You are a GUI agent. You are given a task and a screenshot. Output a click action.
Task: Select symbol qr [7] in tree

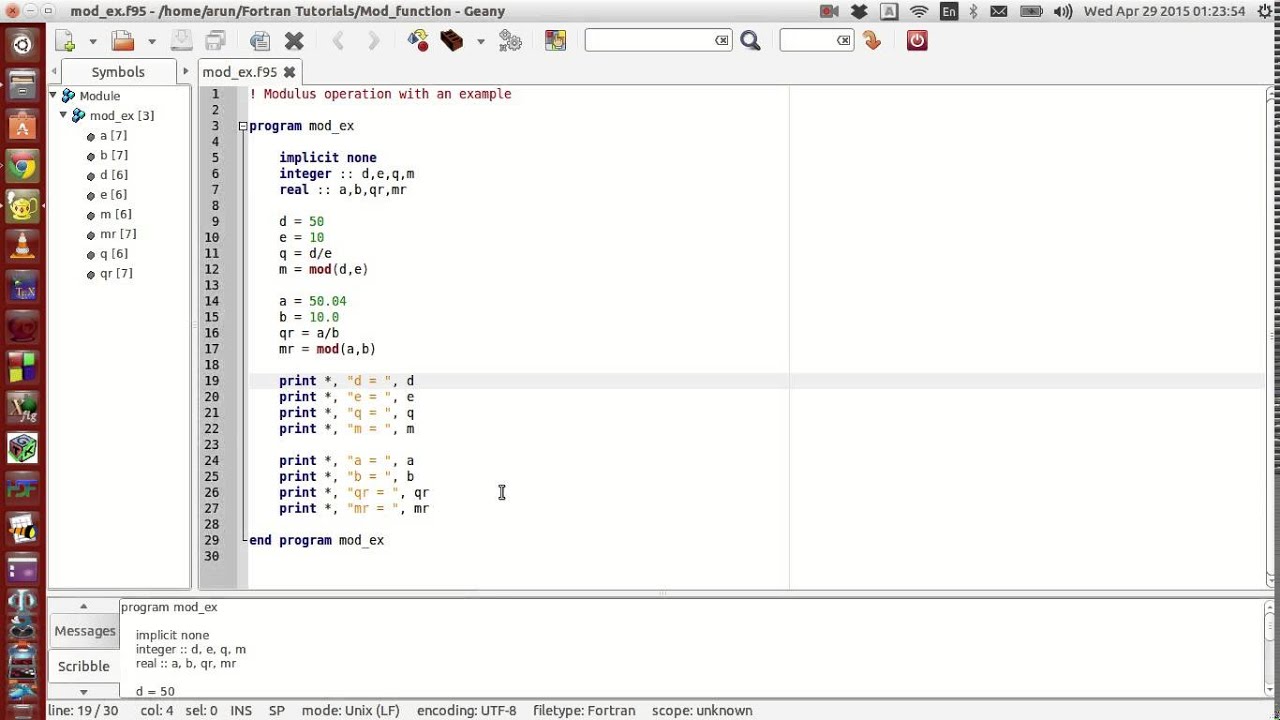click(116, 273)
